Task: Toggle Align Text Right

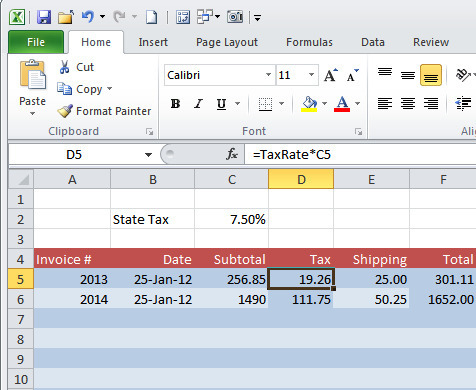Action: pos(431,104)
